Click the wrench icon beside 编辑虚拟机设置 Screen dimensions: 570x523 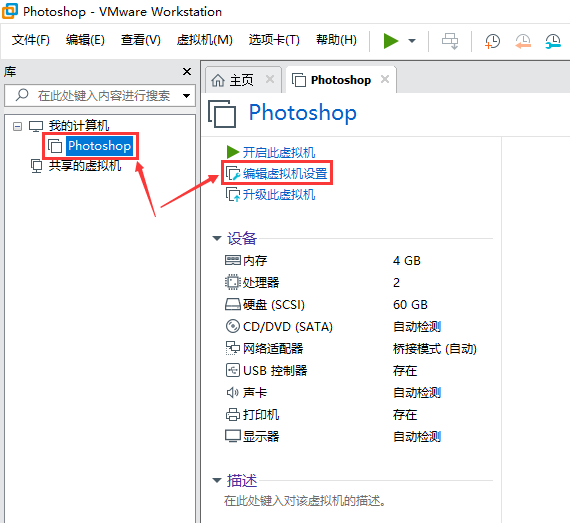click(x=233, y=173)
